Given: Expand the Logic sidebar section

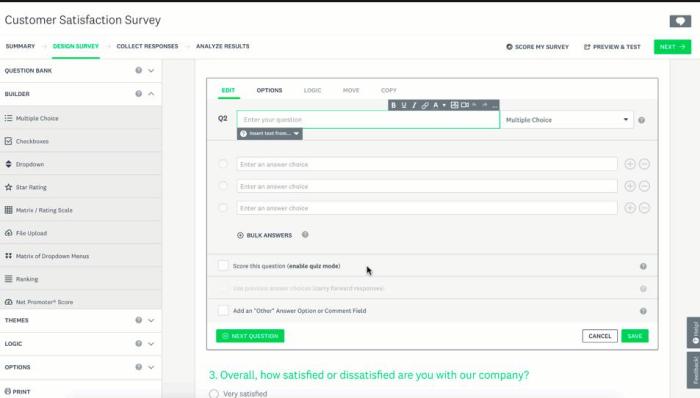Looking at the screenshot, I should pos(151,344).
